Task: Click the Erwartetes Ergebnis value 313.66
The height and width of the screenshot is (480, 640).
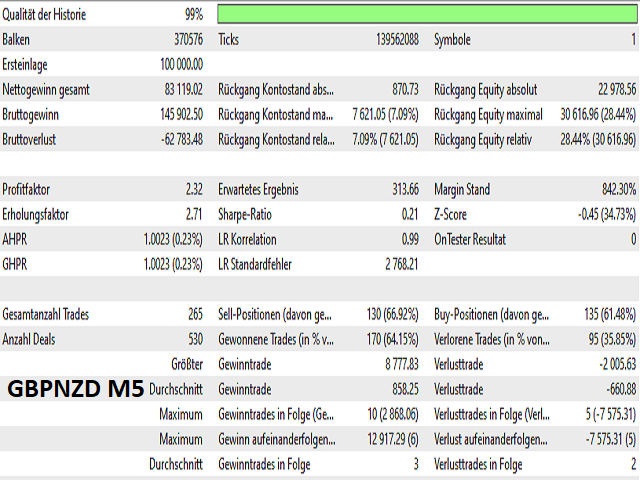Action: point(405,189)
